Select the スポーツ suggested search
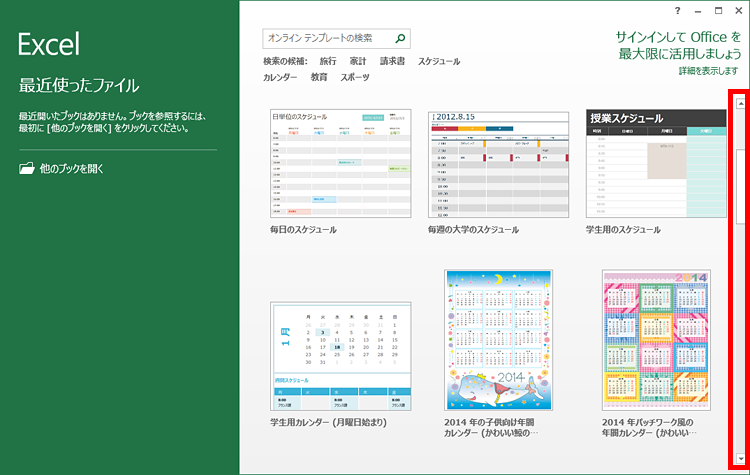Image resolution: width=750 pixels, height=475 pixels. coord(355,77)
